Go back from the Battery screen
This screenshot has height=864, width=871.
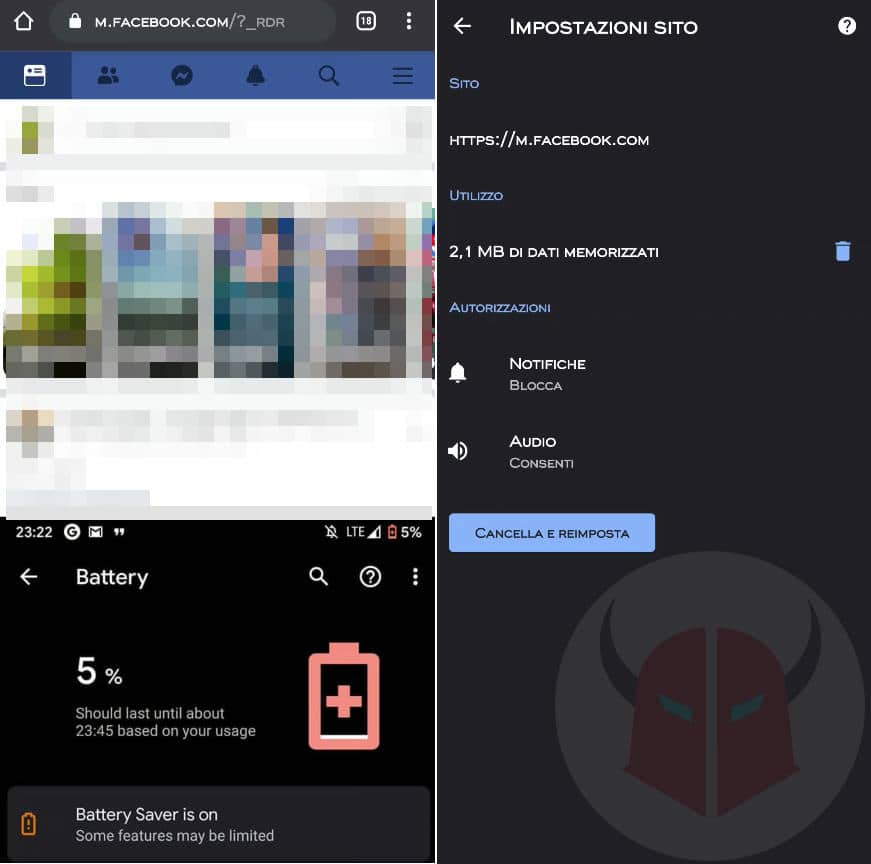(29, 577)
